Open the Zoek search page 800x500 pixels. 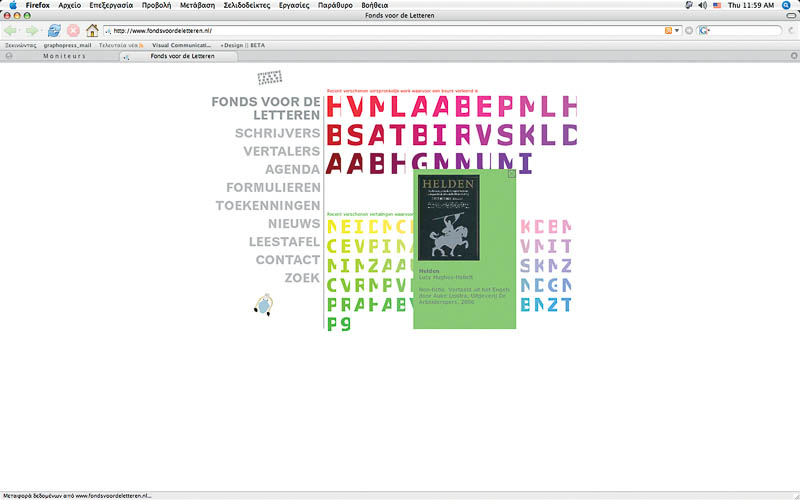click(302, 278)
